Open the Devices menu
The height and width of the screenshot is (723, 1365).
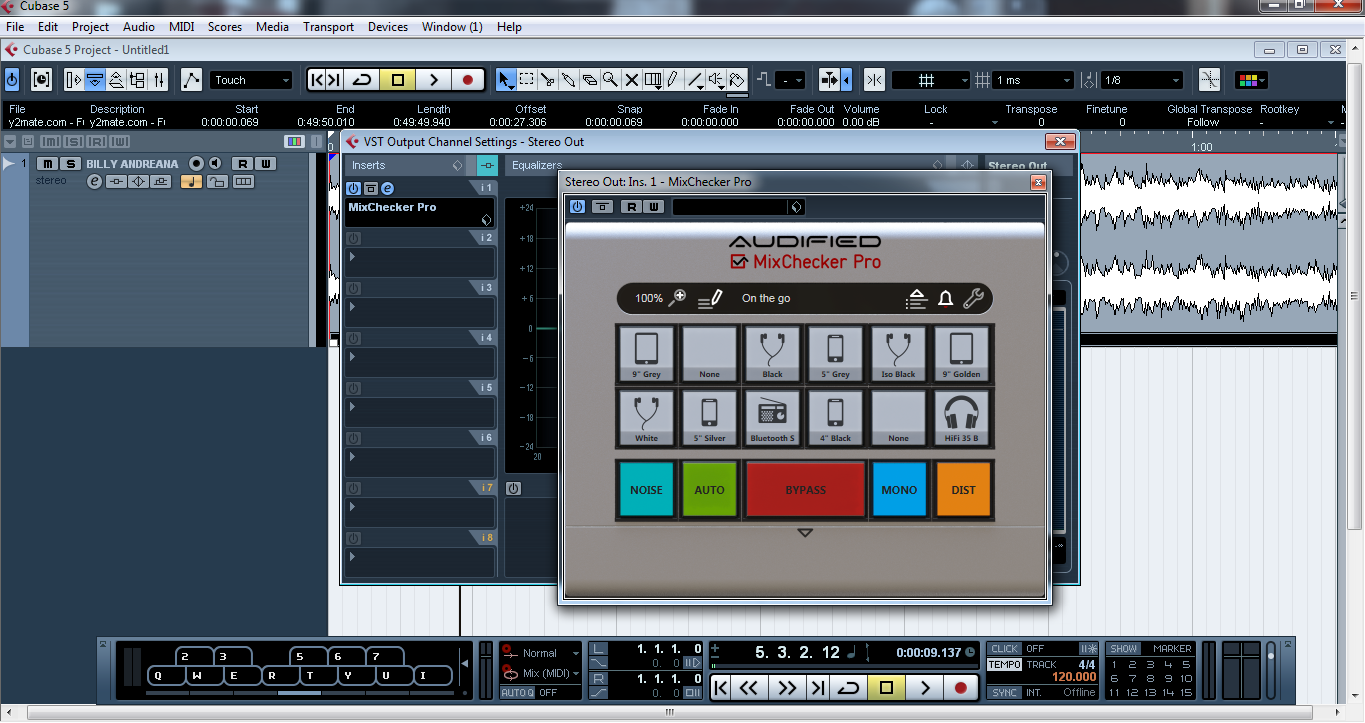388,27
